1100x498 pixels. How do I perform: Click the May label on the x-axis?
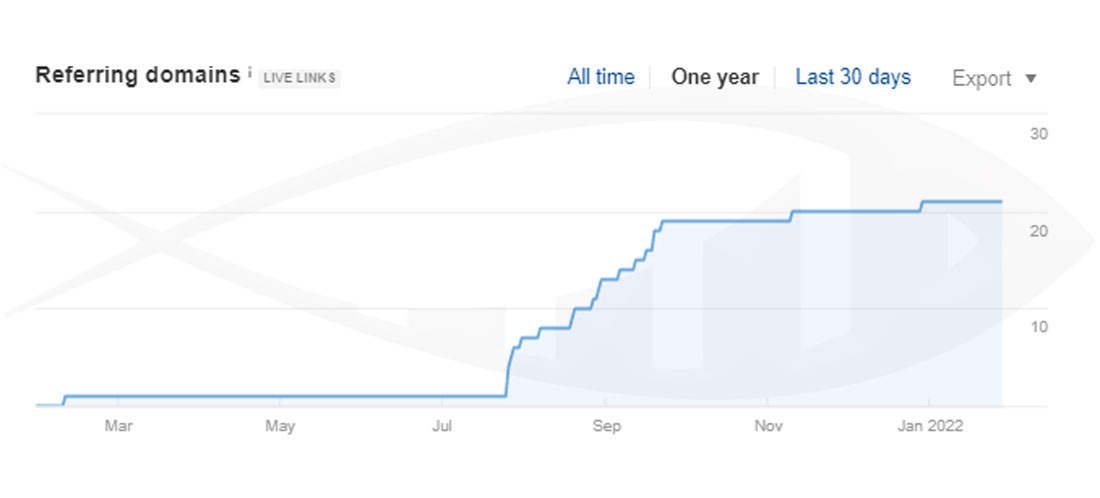point(280,427)
